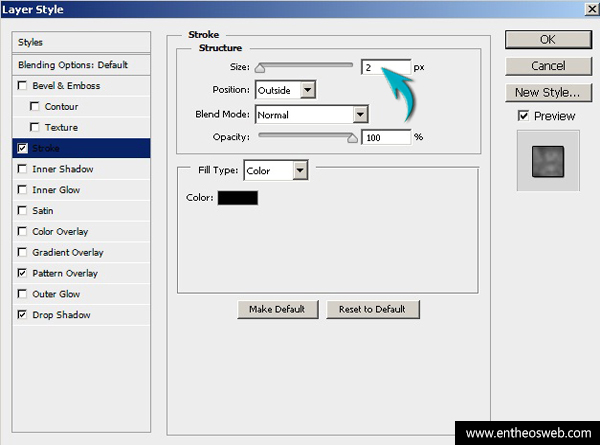The width and height of the screenshot is (600, 445).
Task: Click the New Style... button
Action: pos(547,92)
